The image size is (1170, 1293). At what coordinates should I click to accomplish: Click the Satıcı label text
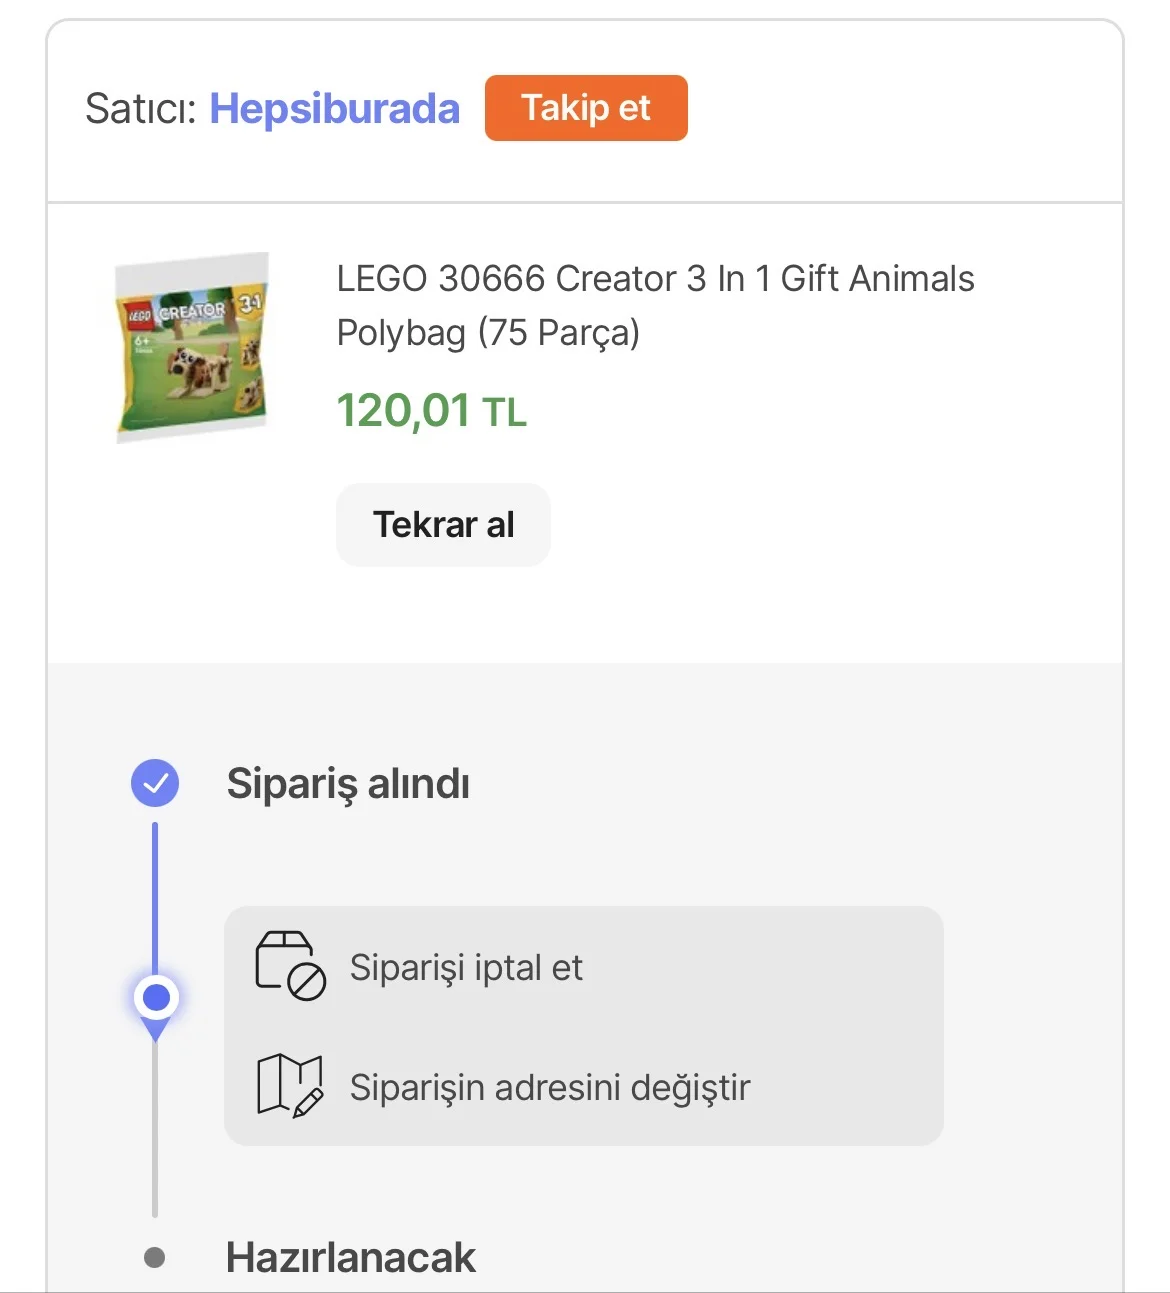tap(141, 109)
